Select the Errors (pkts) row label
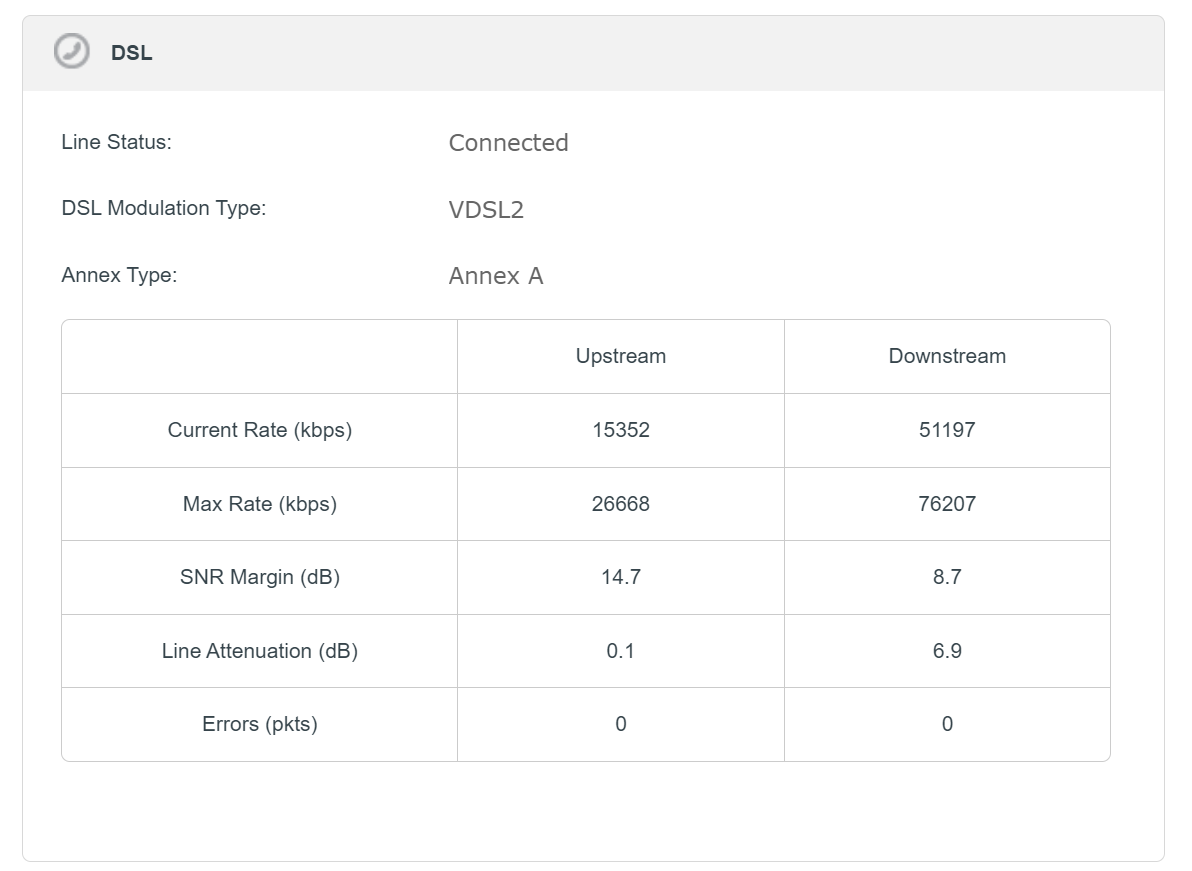1192x871 pixels. tap(260, 724)
